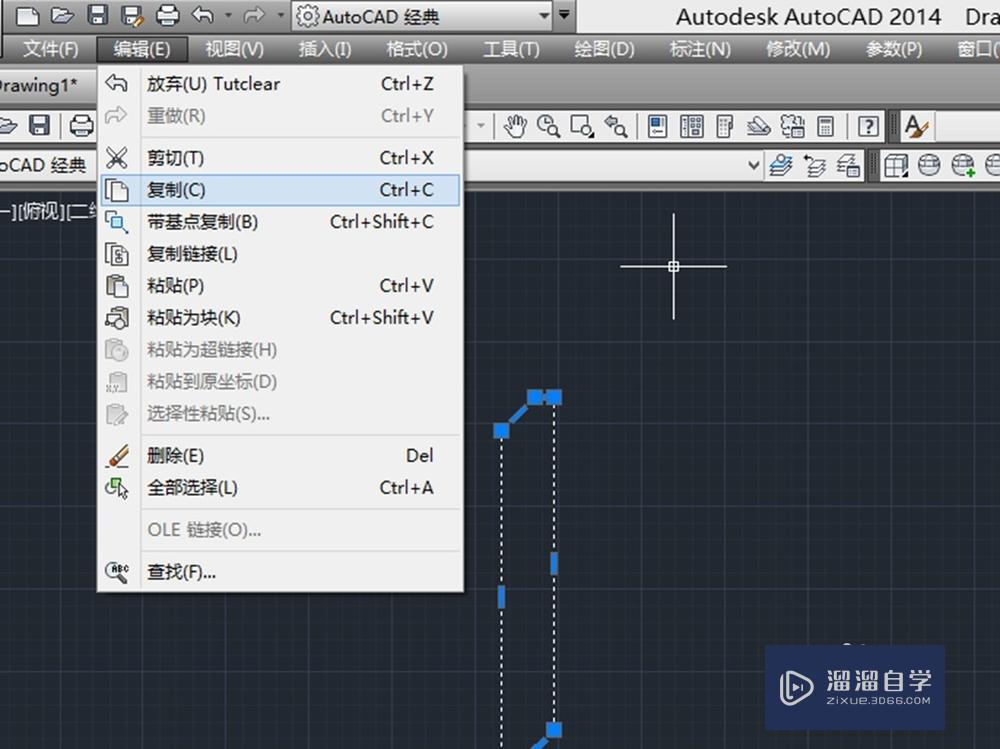Click the Redo arrow in quick access toolbar

point(254,14)
